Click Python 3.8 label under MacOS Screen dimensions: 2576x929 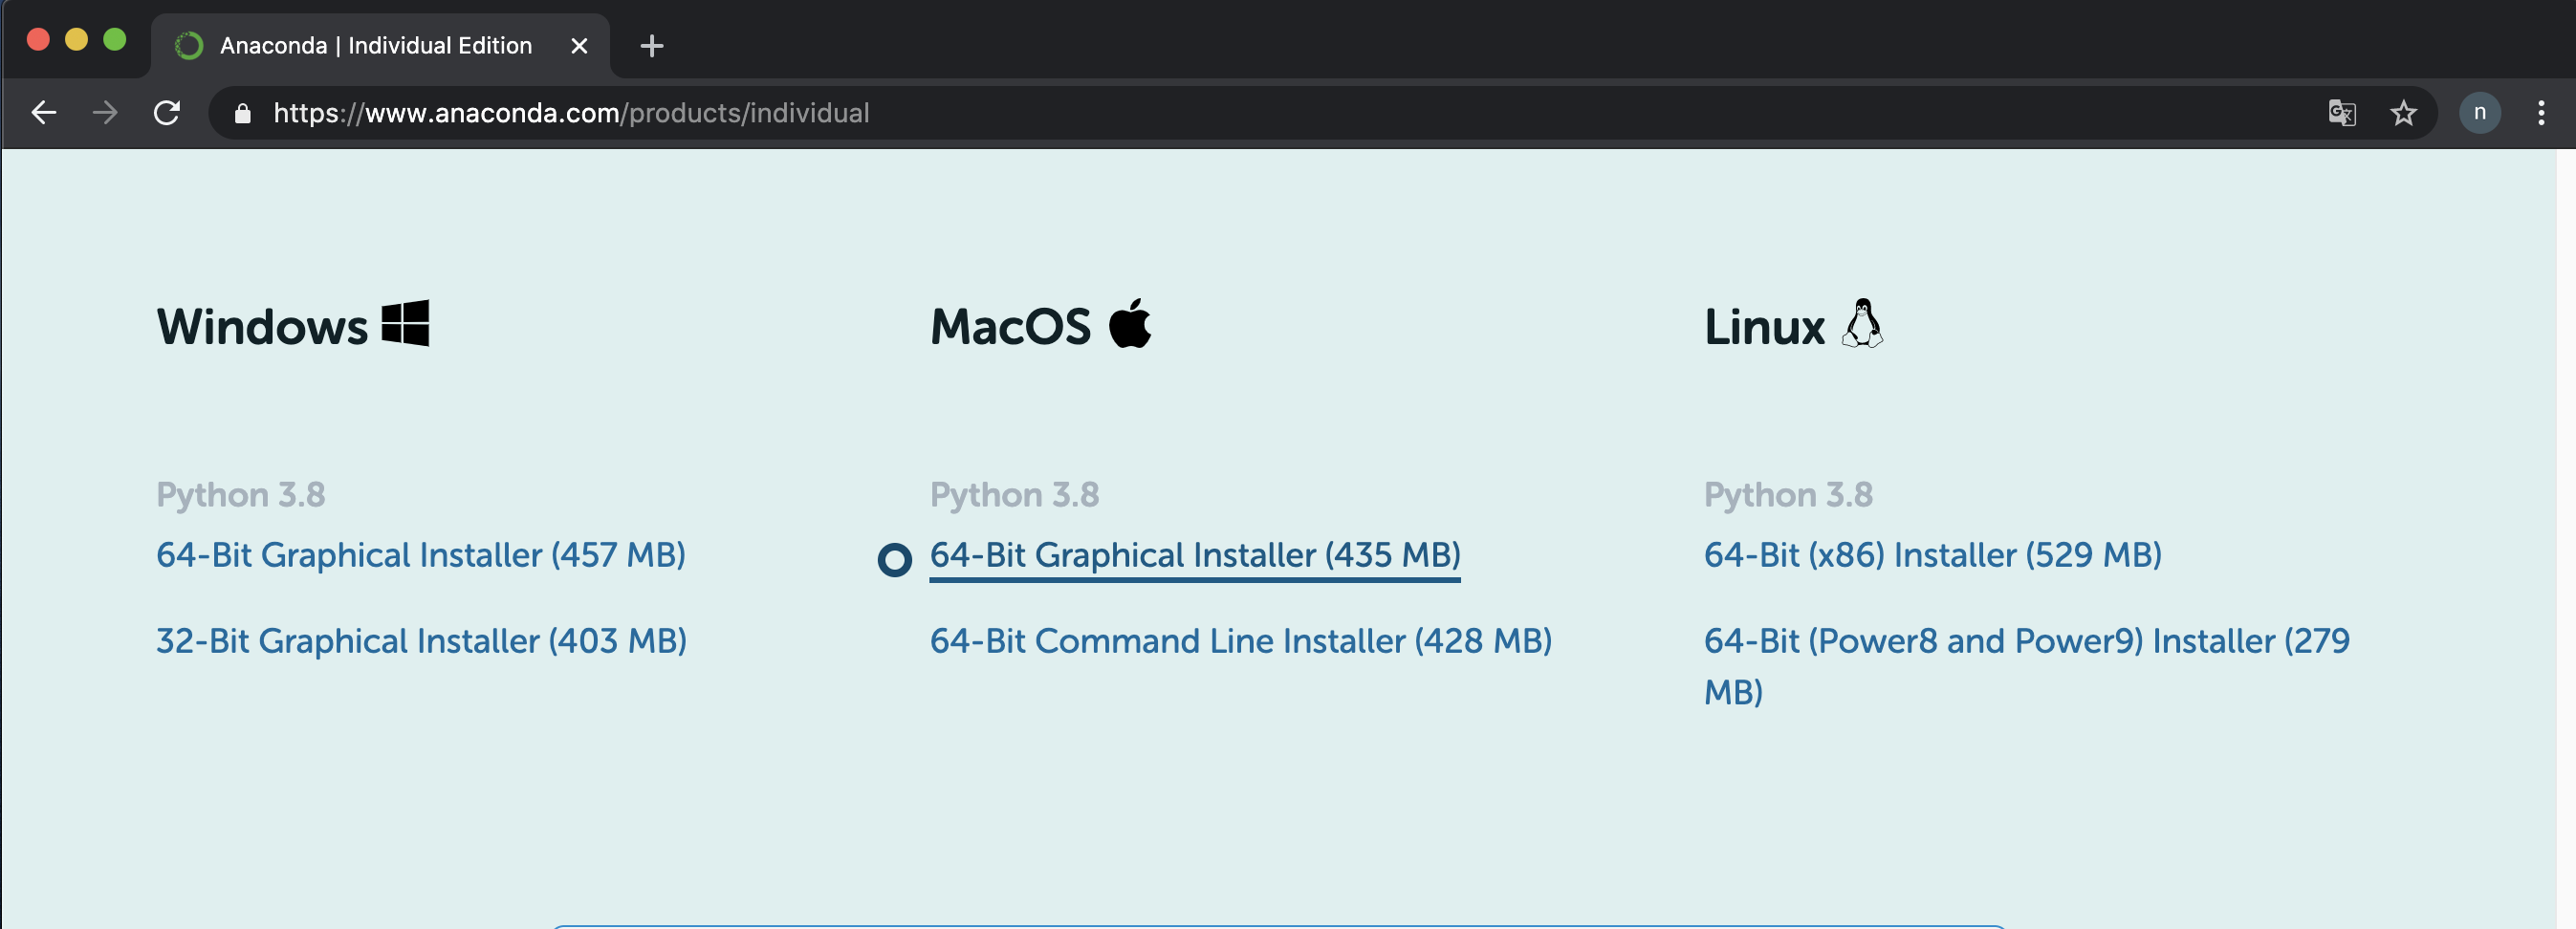1014,495
